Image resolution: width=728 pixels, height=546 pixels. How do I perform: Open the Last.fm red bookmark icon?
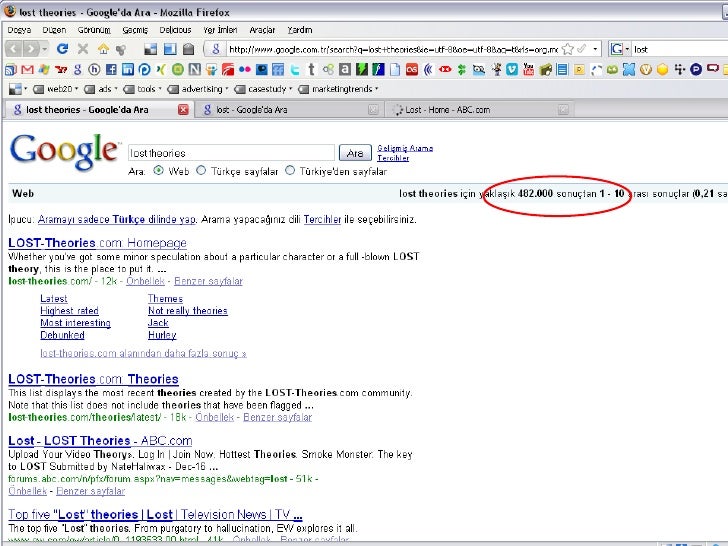pos(411,70)
